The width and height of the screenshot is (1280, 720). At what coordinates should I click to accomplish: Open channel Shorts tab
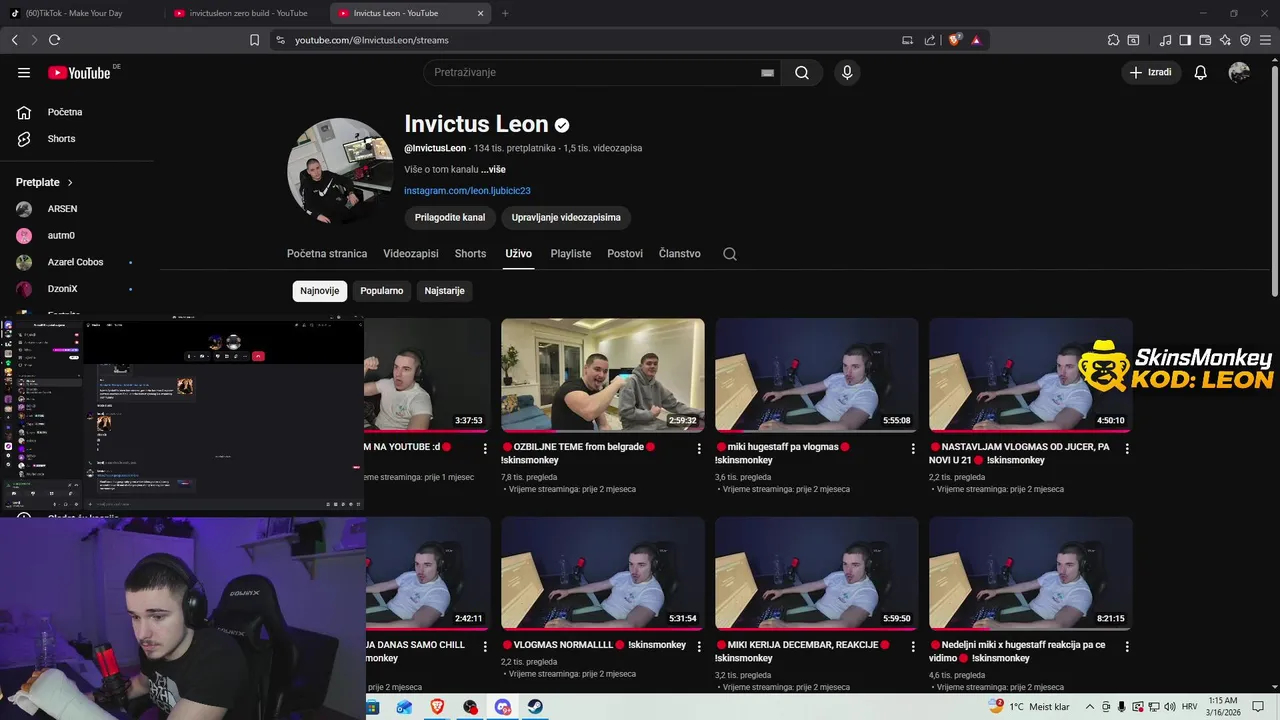click(x=470, y=254)
